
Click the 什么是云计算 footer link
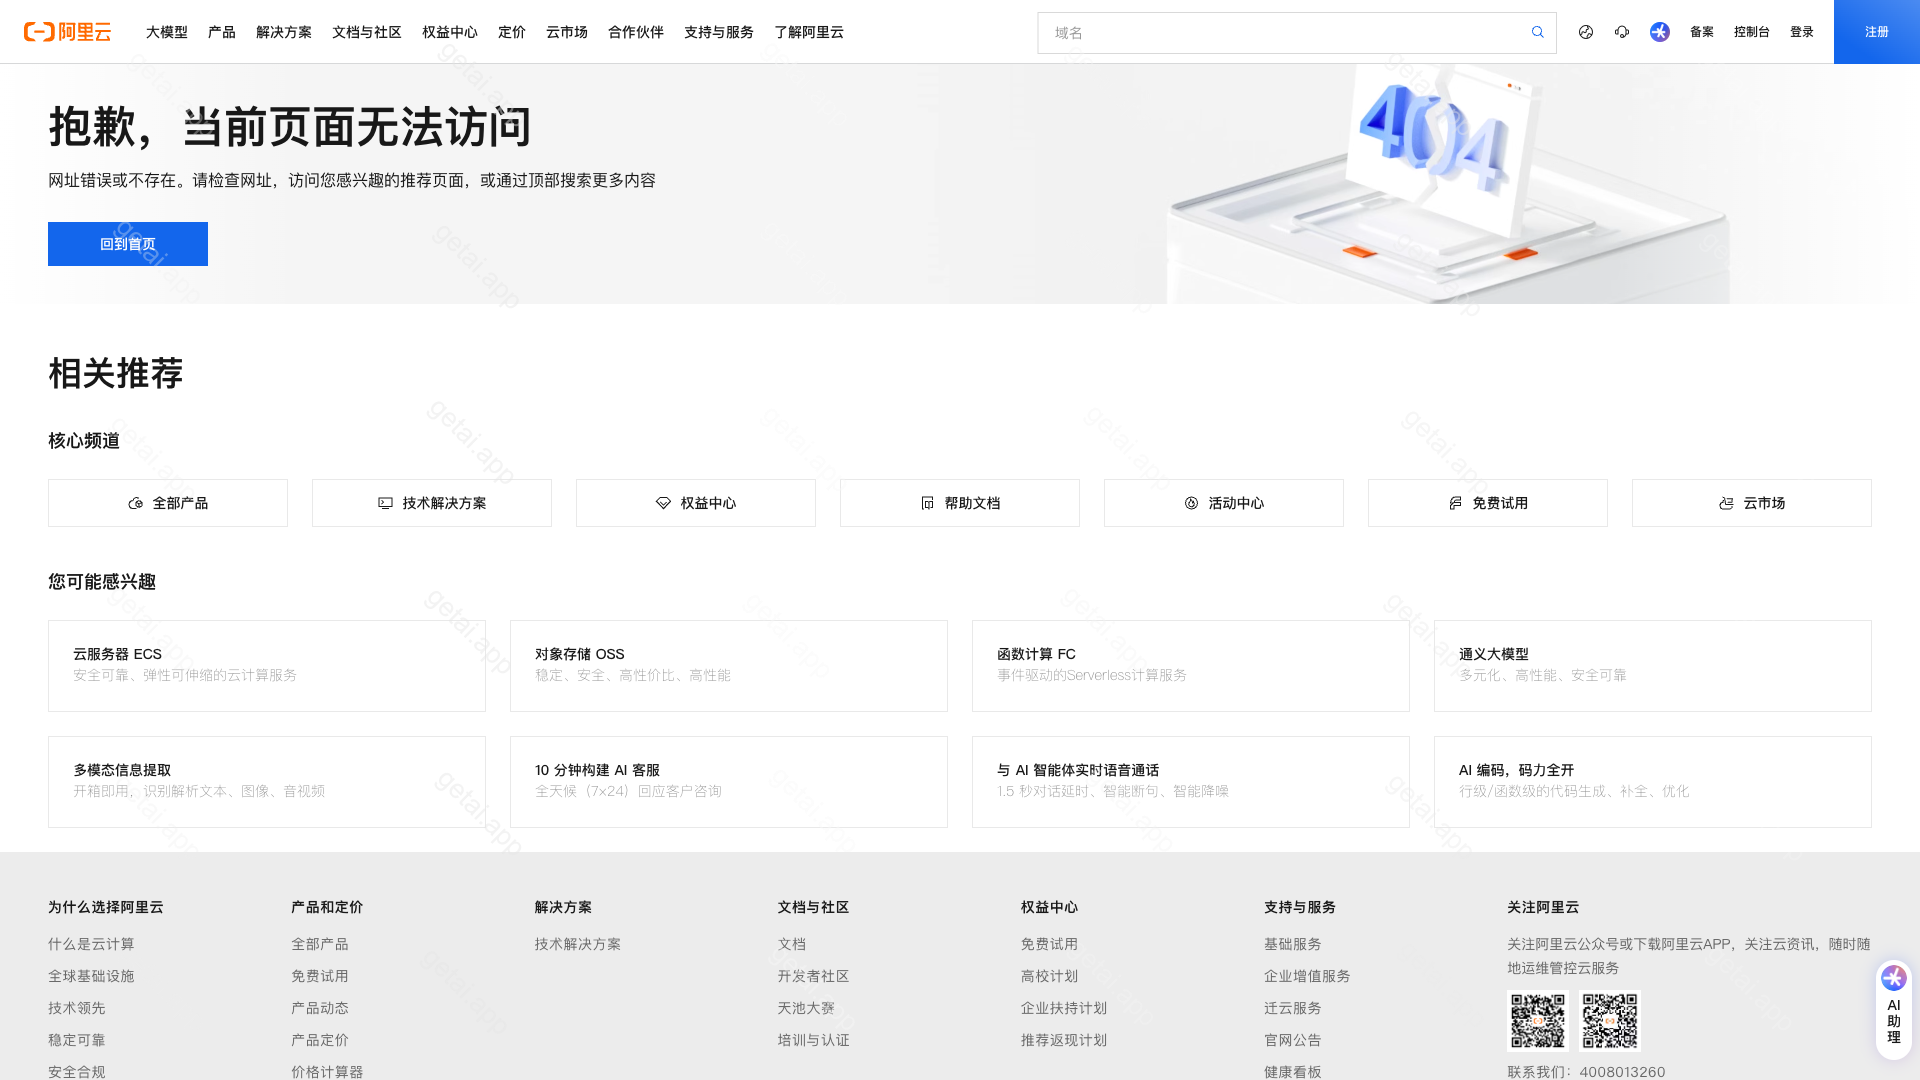pos(91,944)
